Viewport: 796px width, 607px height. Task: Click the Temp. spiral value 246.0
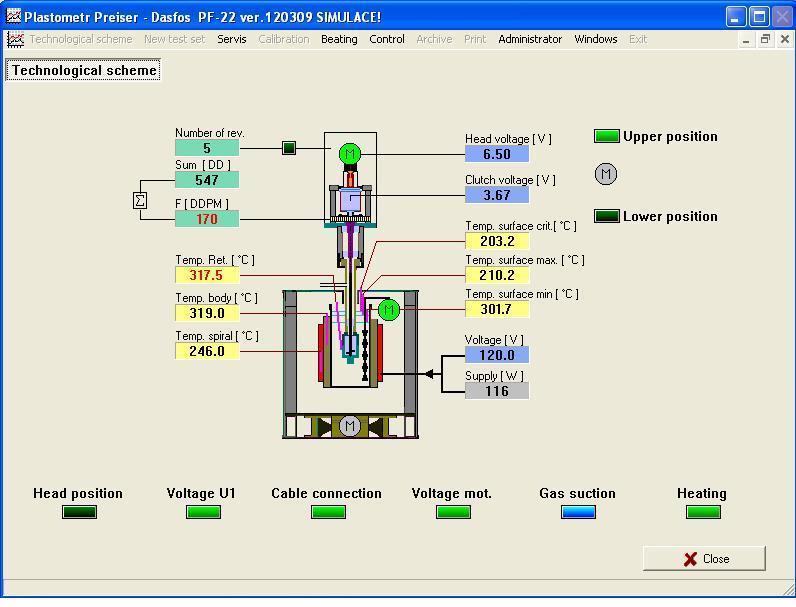[x=207, y=351]
